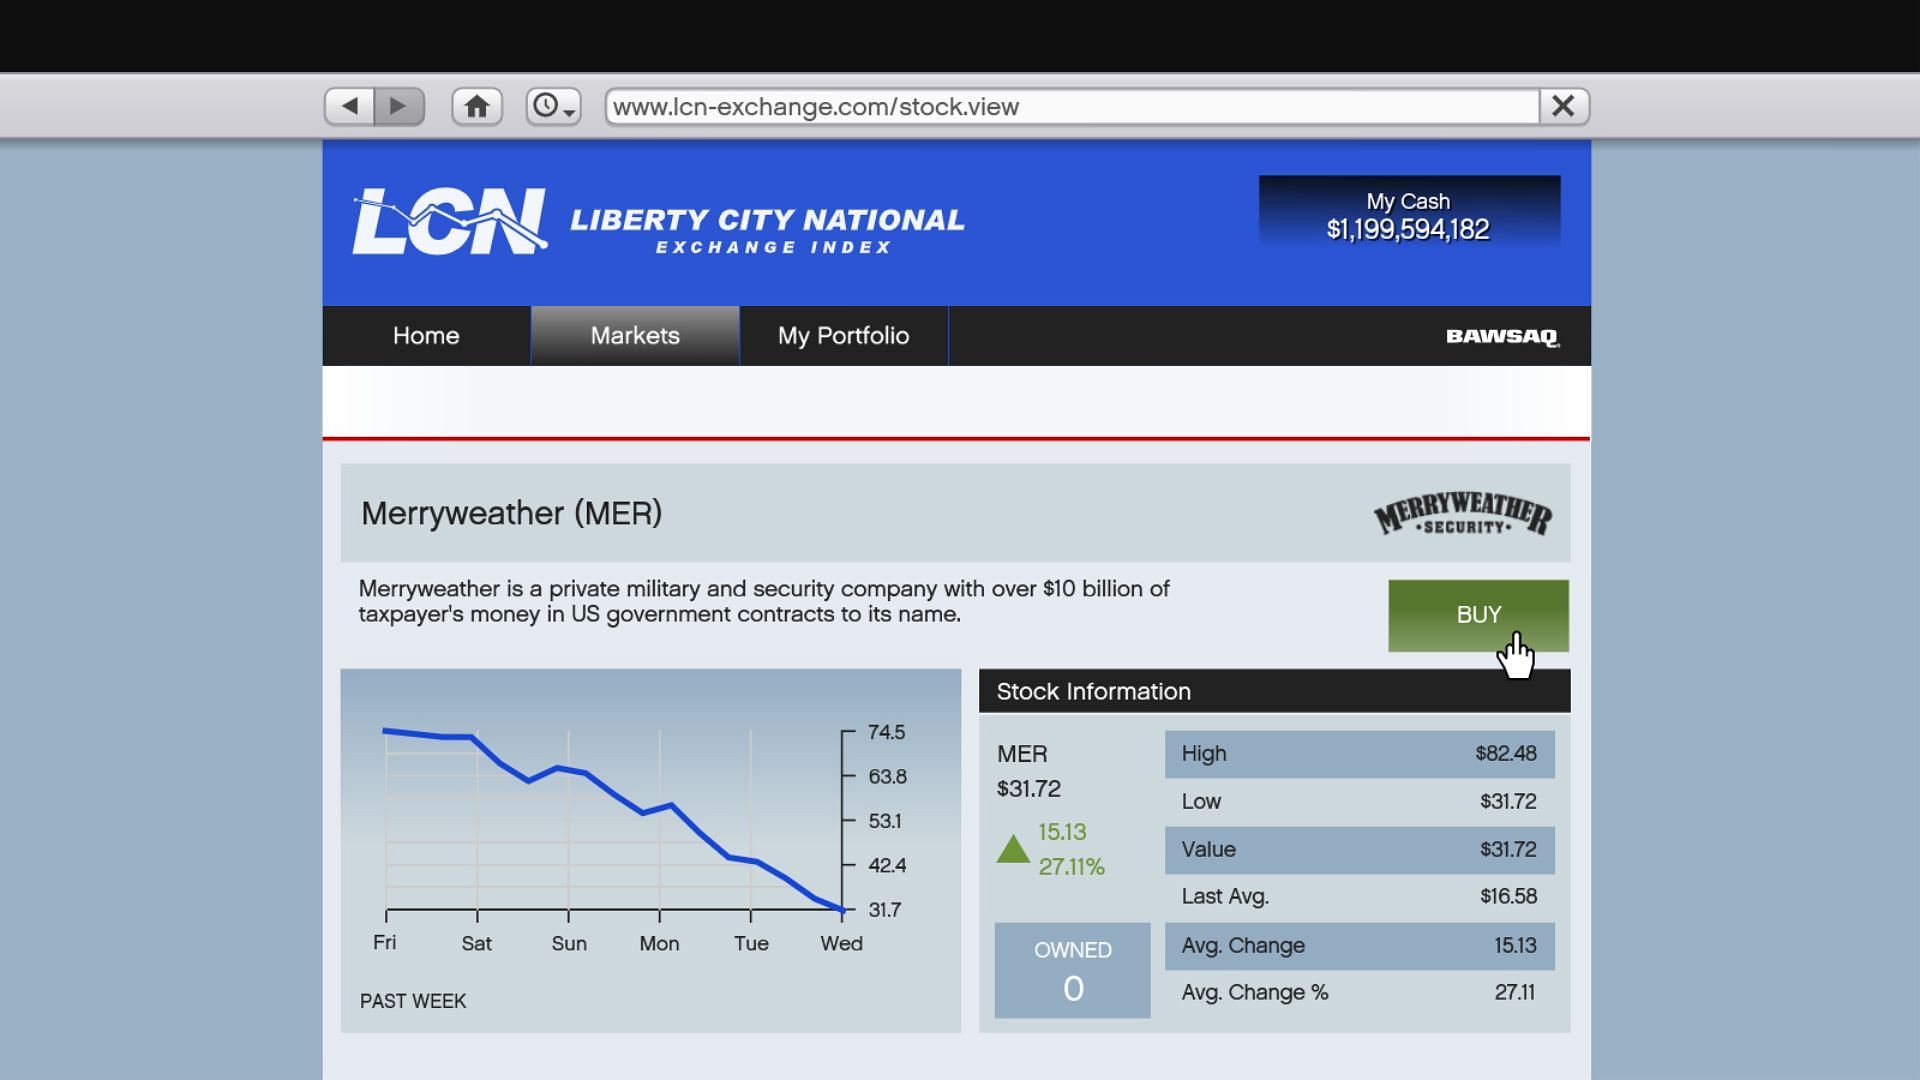Click the OWNED shares count box
1920x1080 pixels.
1072,970
